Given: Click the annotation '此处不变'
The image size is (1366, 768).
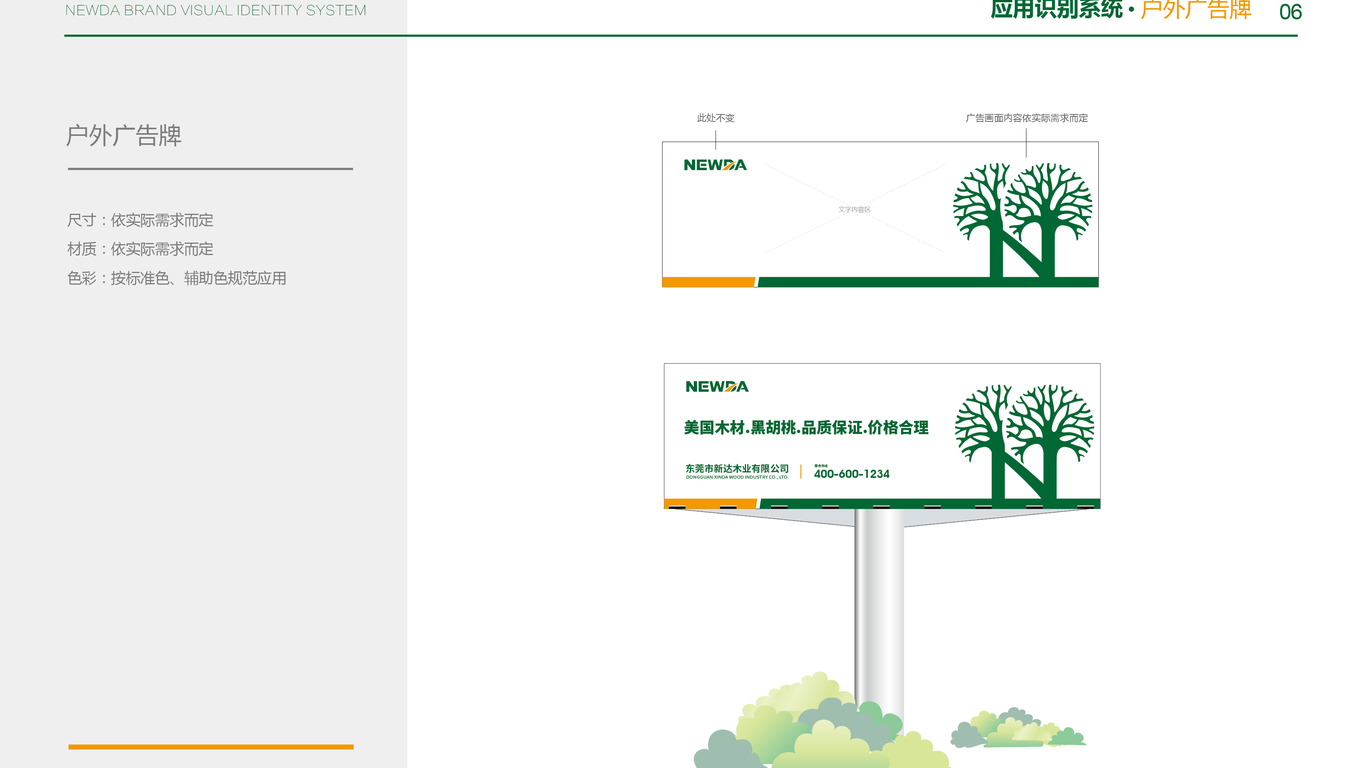Looking at the screenshot, I should tap(716, 118).
